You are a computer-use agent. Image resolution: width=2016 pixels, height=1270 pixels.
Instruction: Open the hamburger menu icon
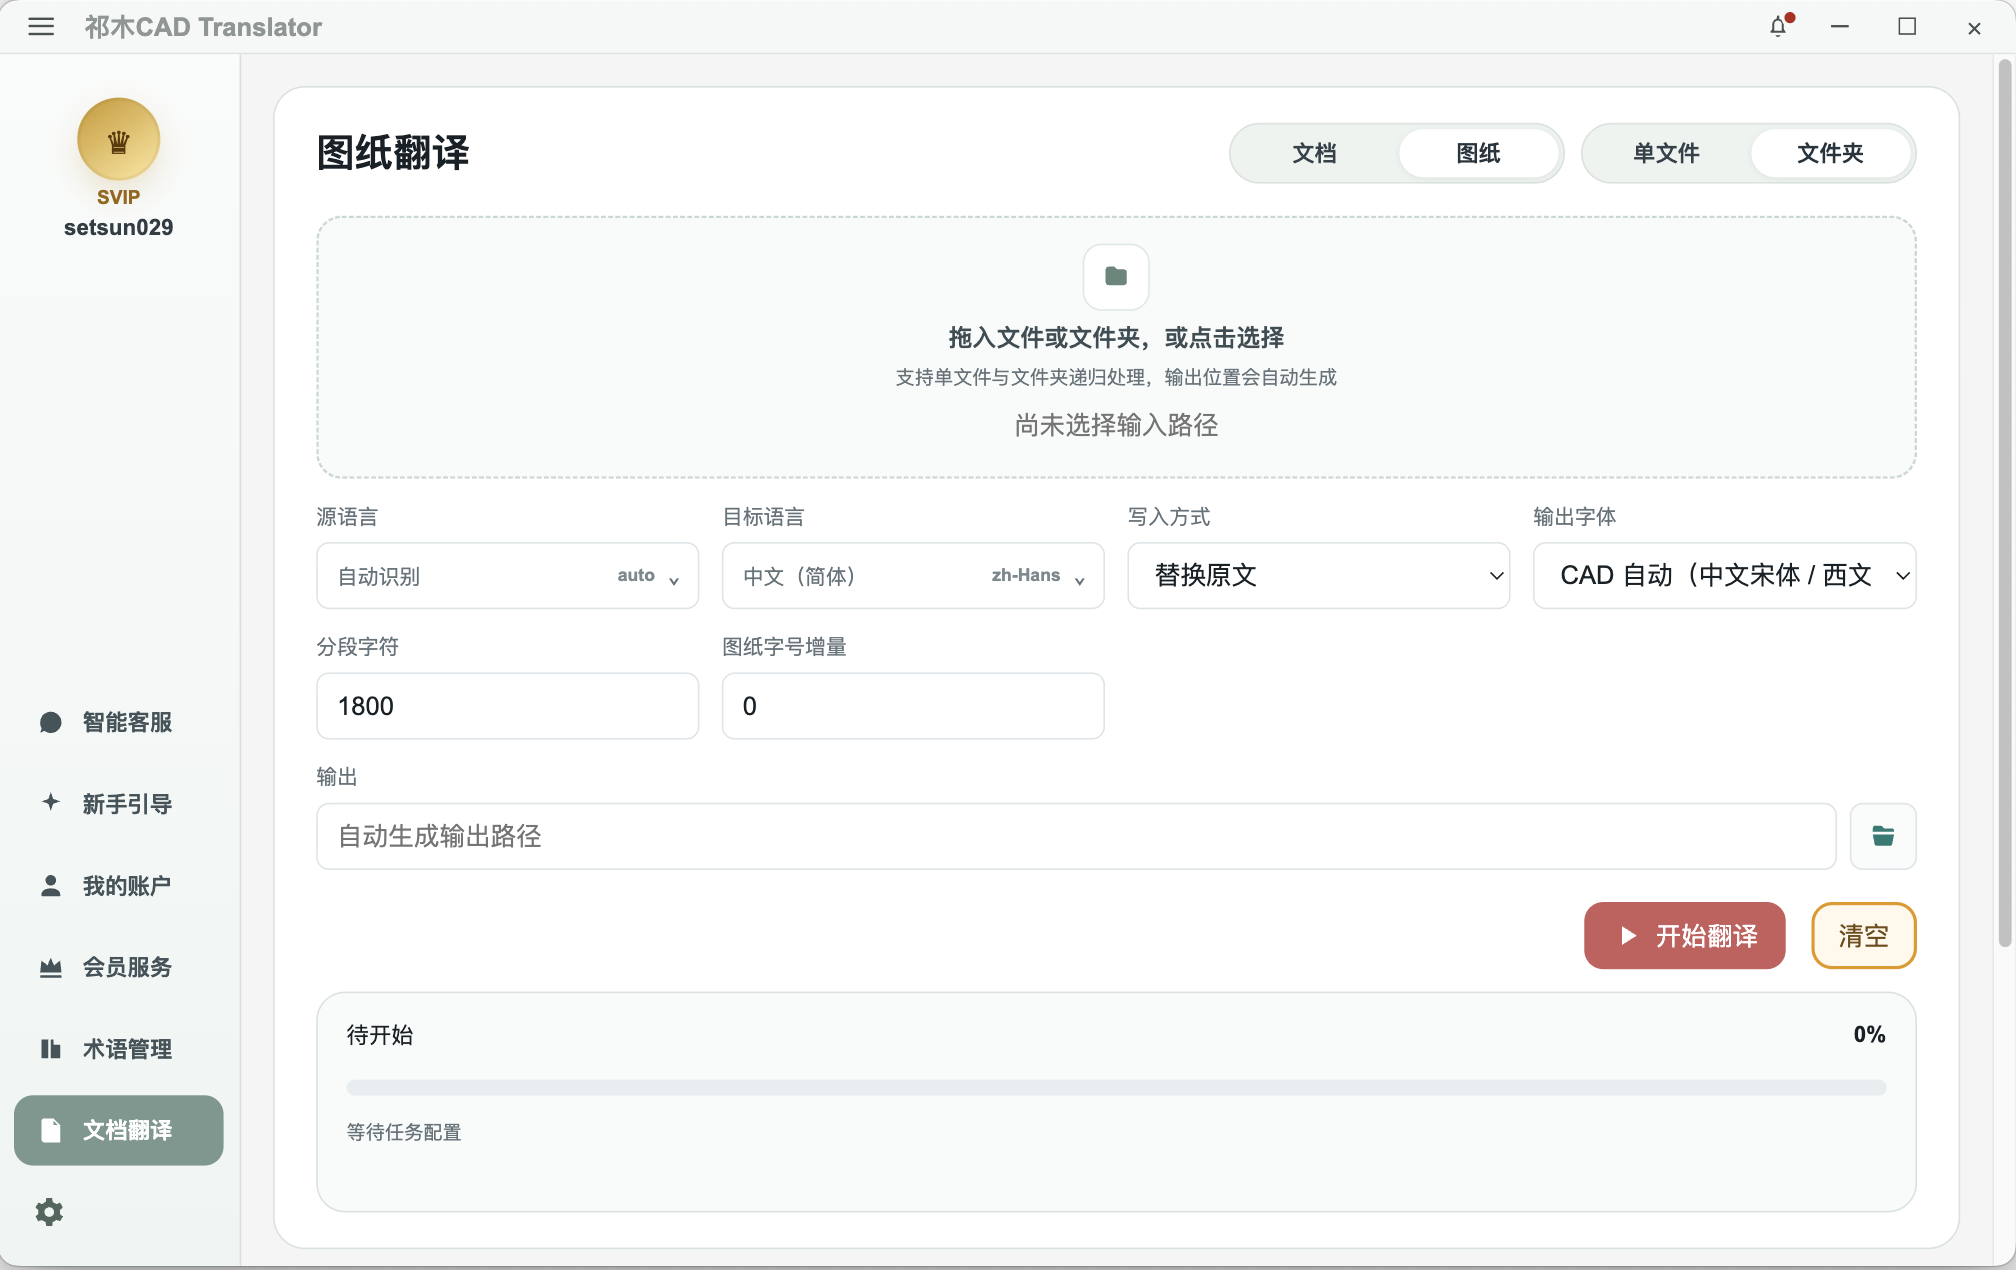click(41, 27)
